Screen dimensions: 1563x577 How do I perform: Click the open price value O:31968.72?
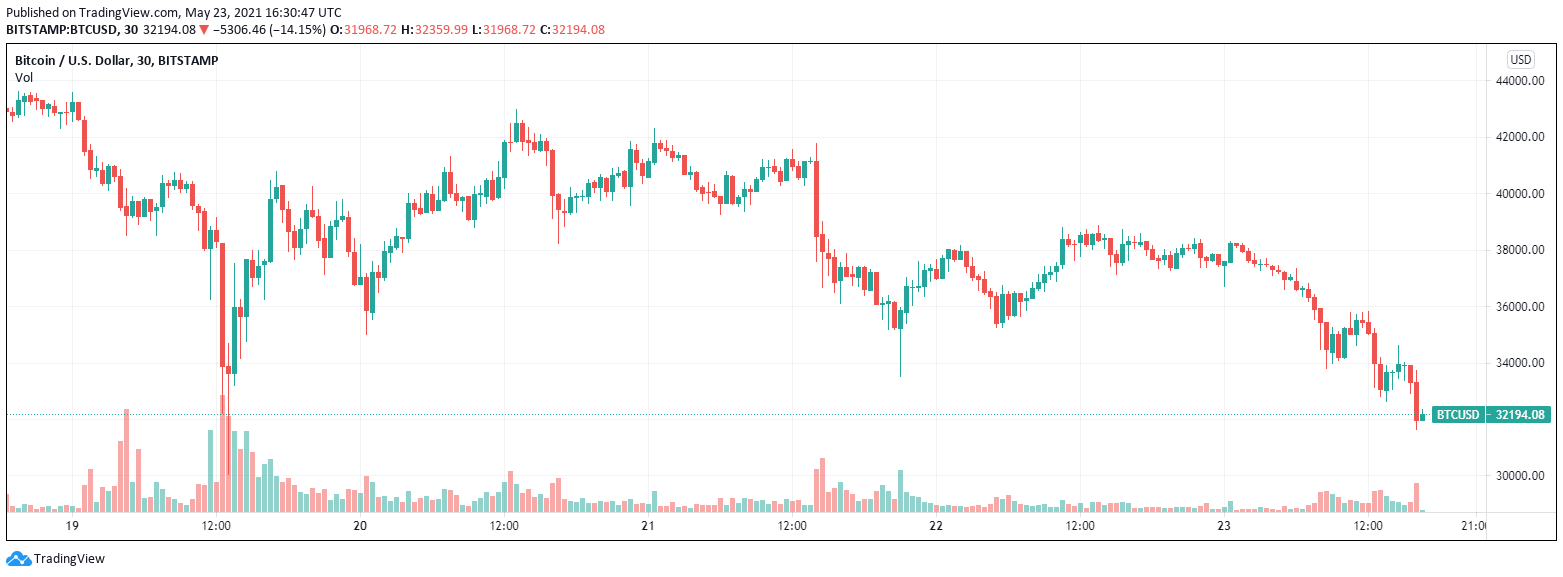point(369,30)
